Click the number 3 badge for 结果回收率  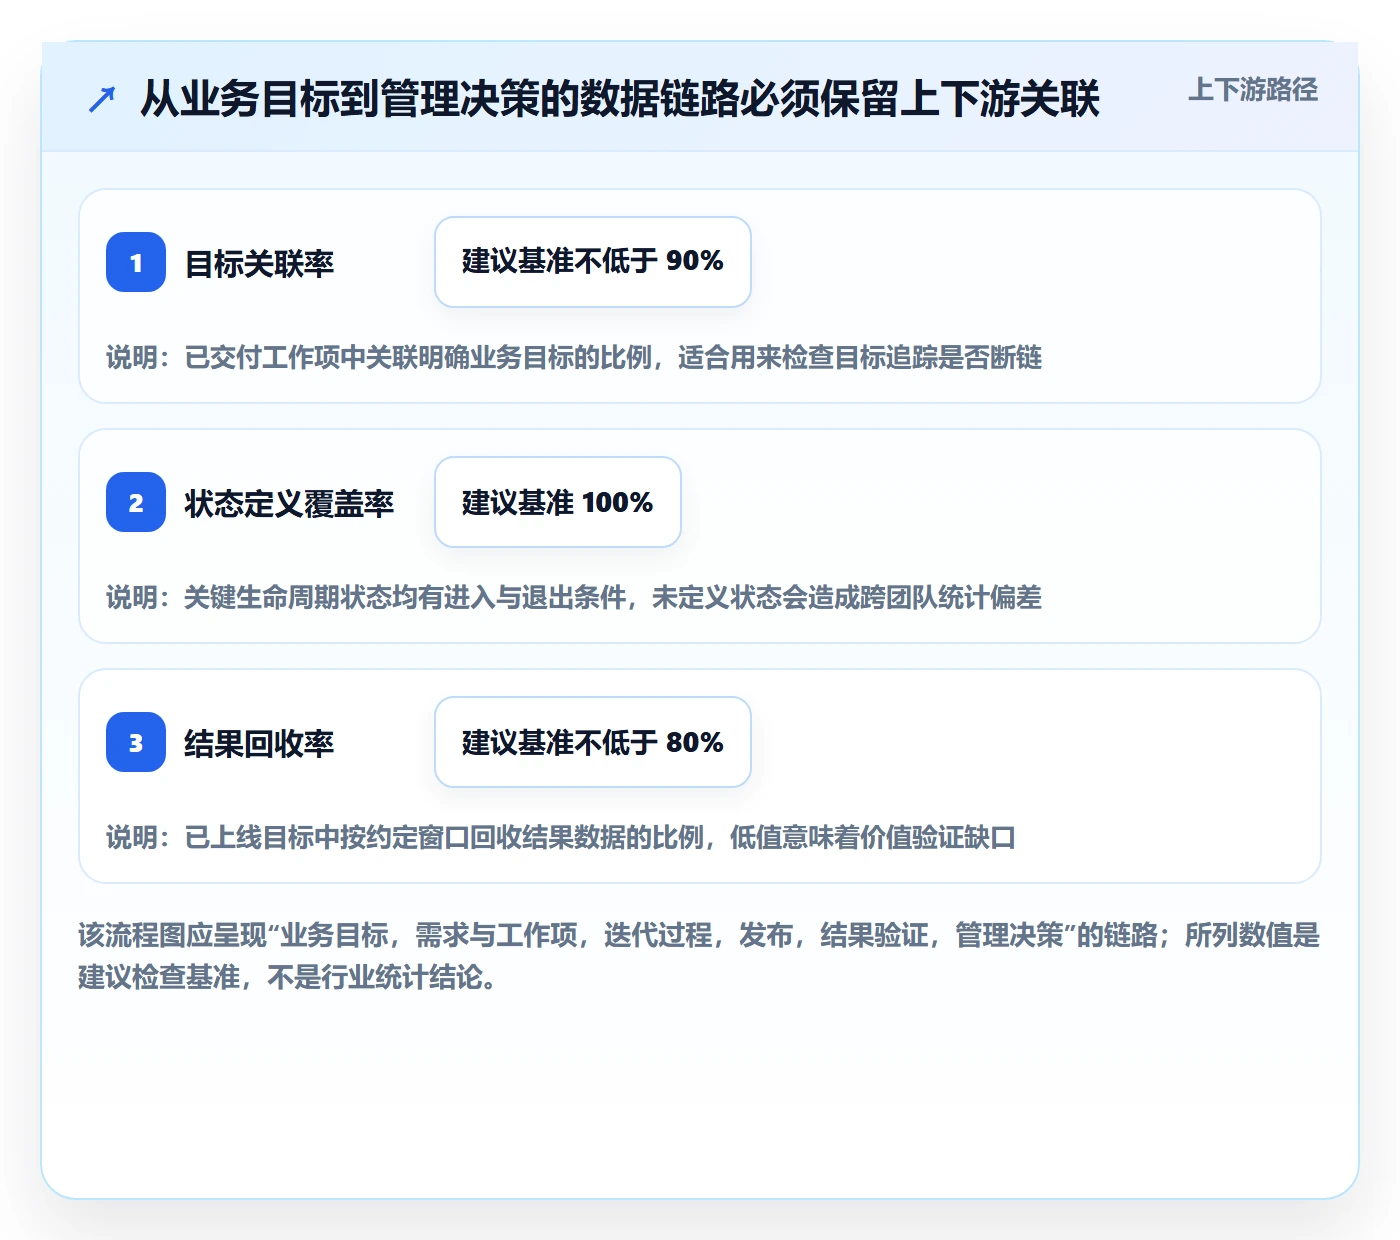point(136,742)
